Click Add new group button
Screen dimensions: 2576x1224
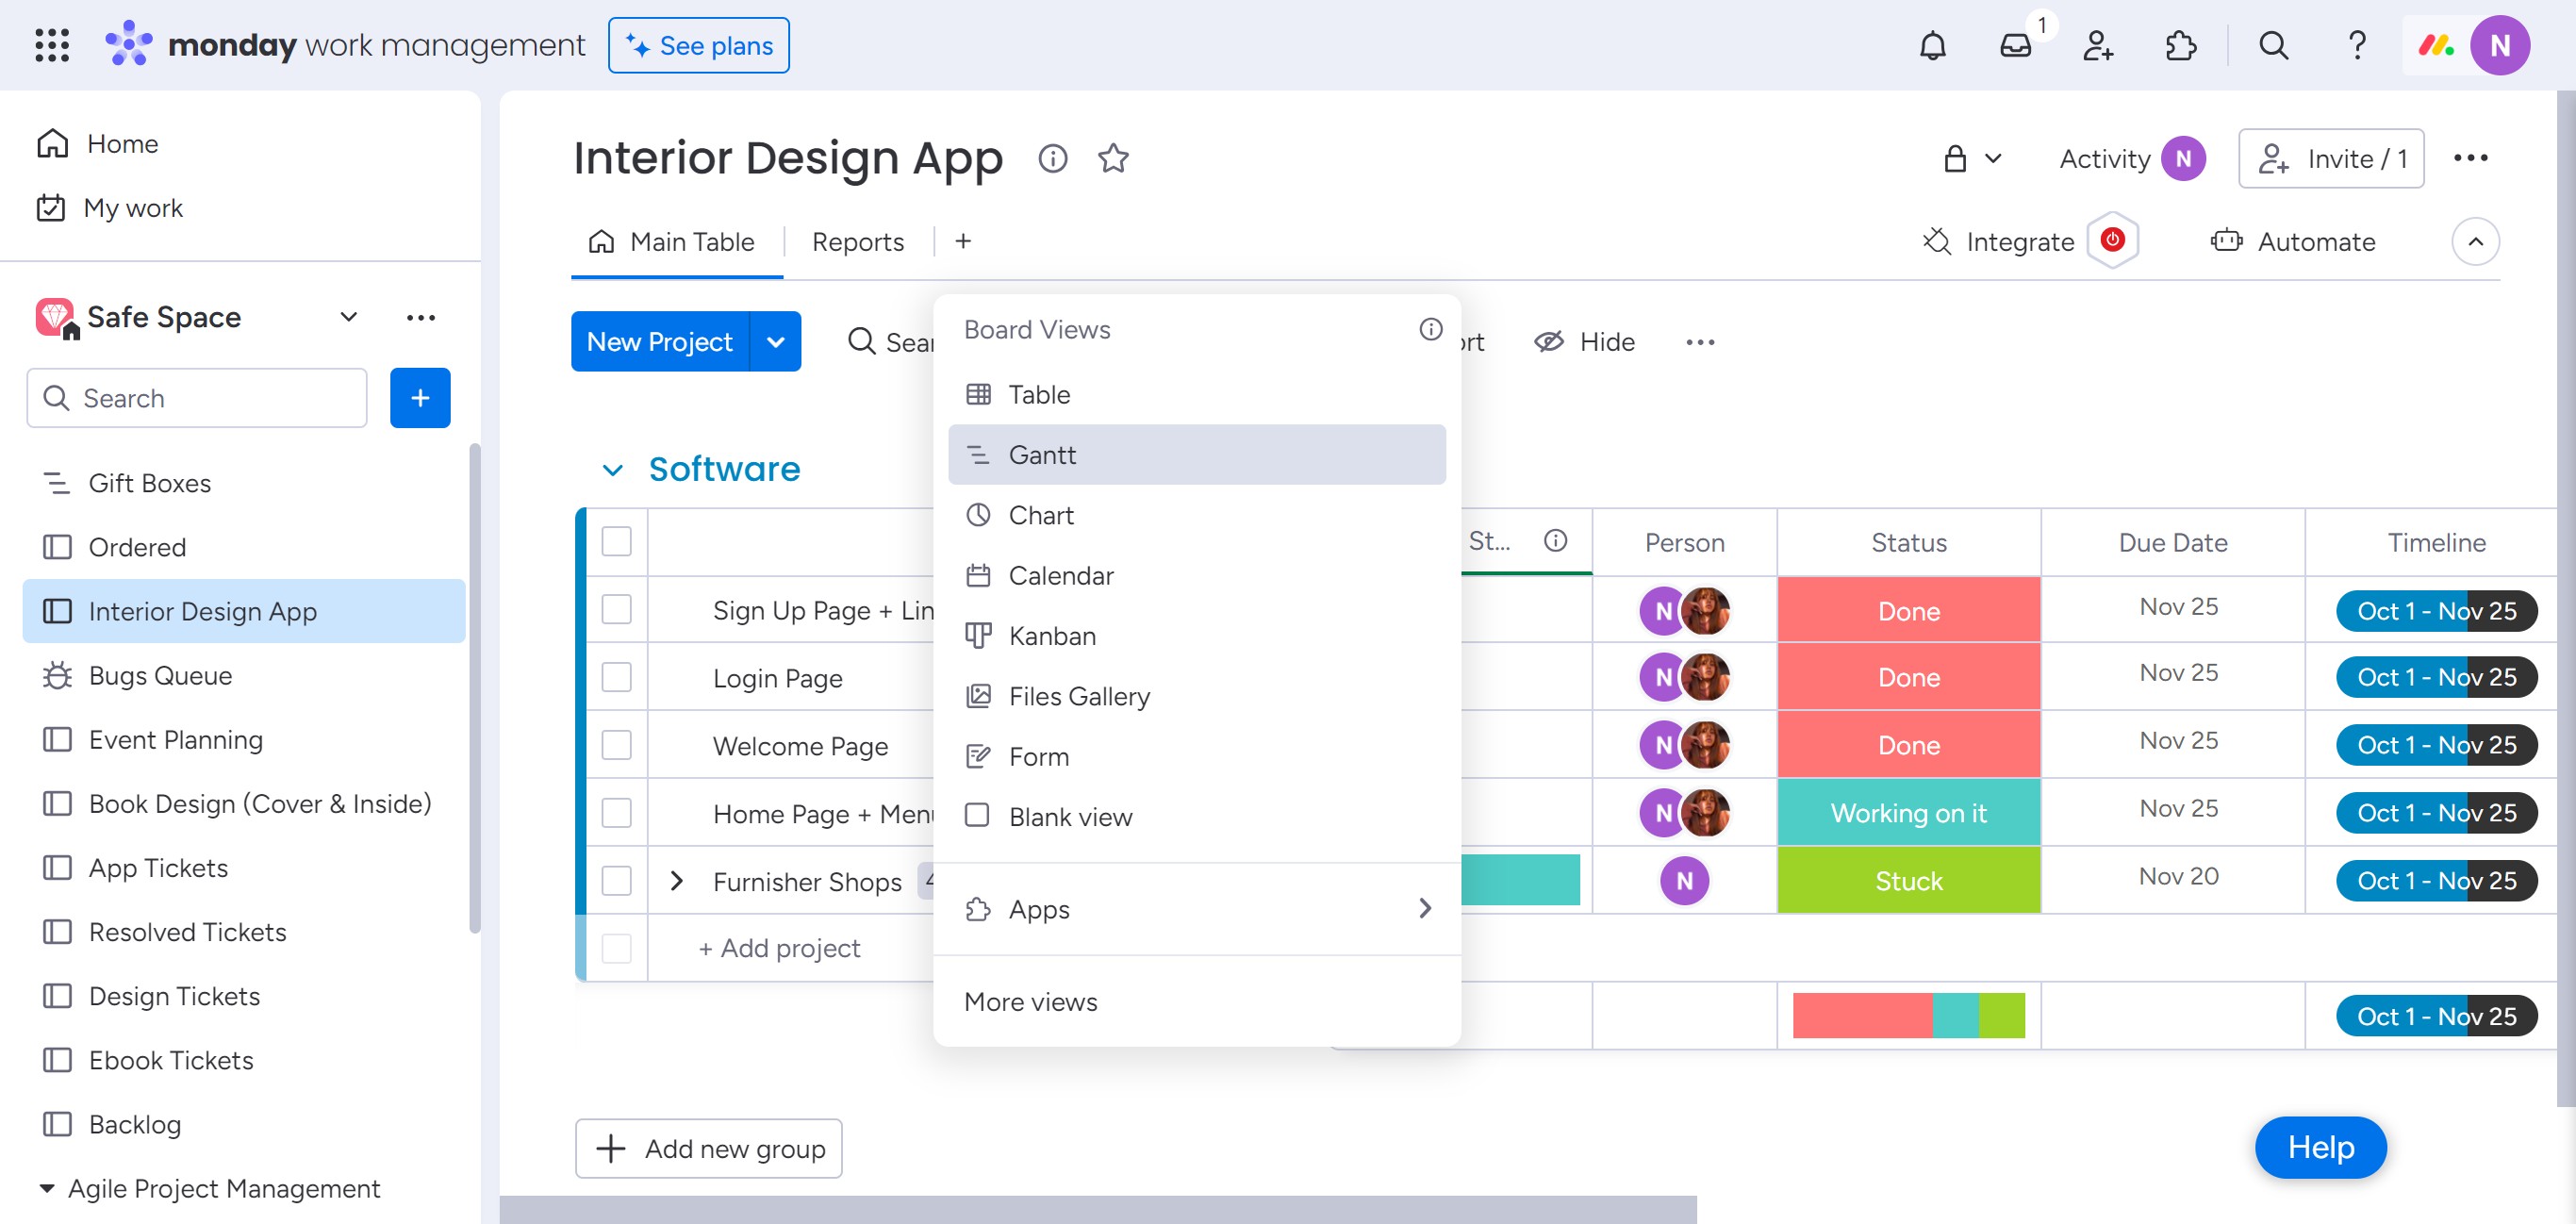click(x=708, y=1148)
